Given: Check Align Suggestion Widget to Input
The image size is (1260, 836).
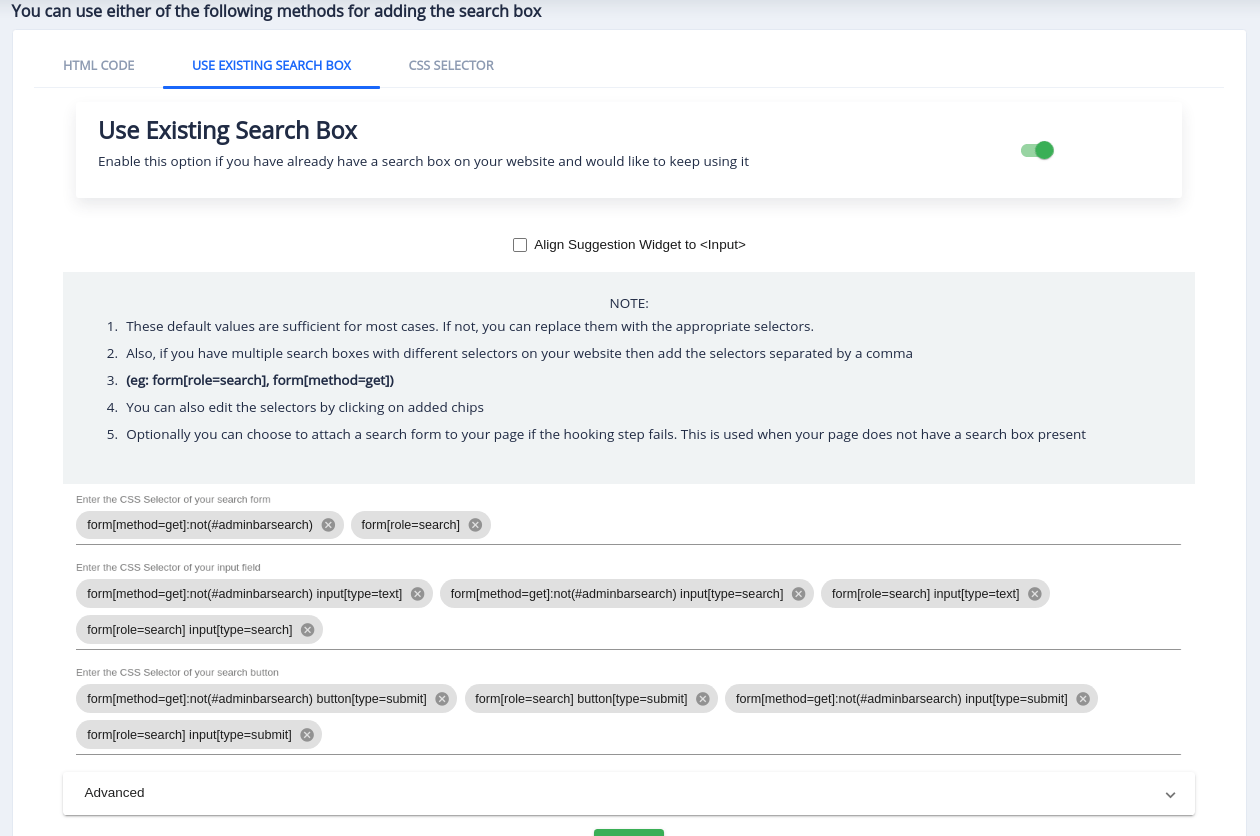Looking at the screenshot, I should (520, 244).
